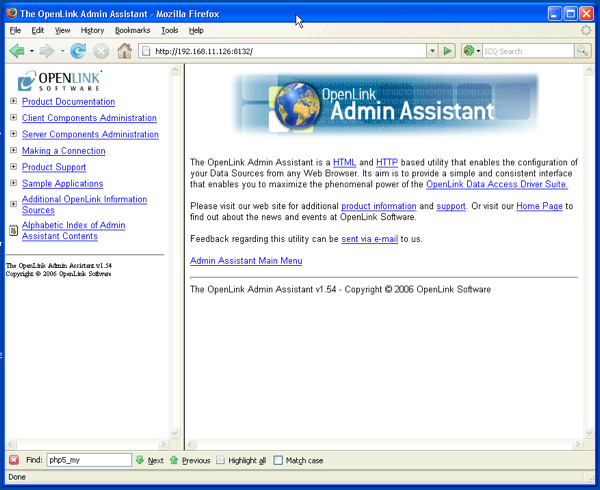Click the OpenLink Software logo
This screenshot has height=490, width=600.
[60, 80]
